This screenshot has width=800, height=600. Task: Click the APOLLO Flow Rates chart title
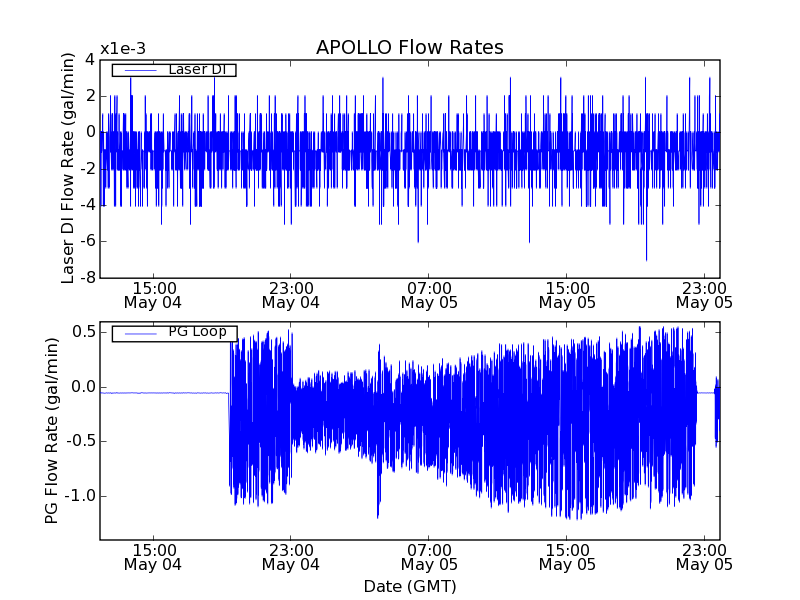409,48
